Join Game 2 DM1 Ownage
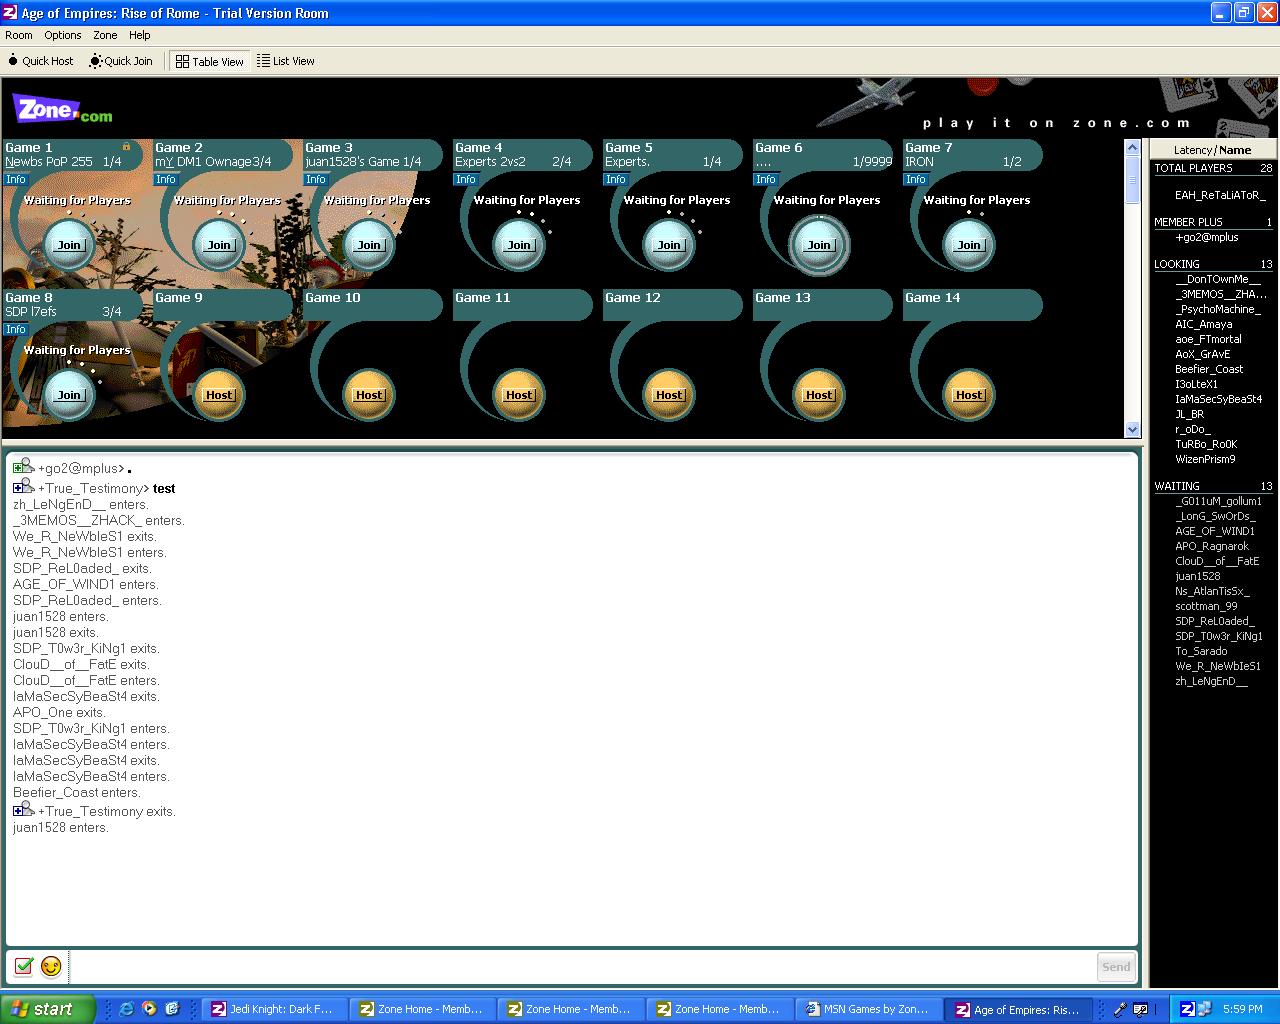Image resolution: width=1280 pixels, height=1024 pixels. coord(219,245)
